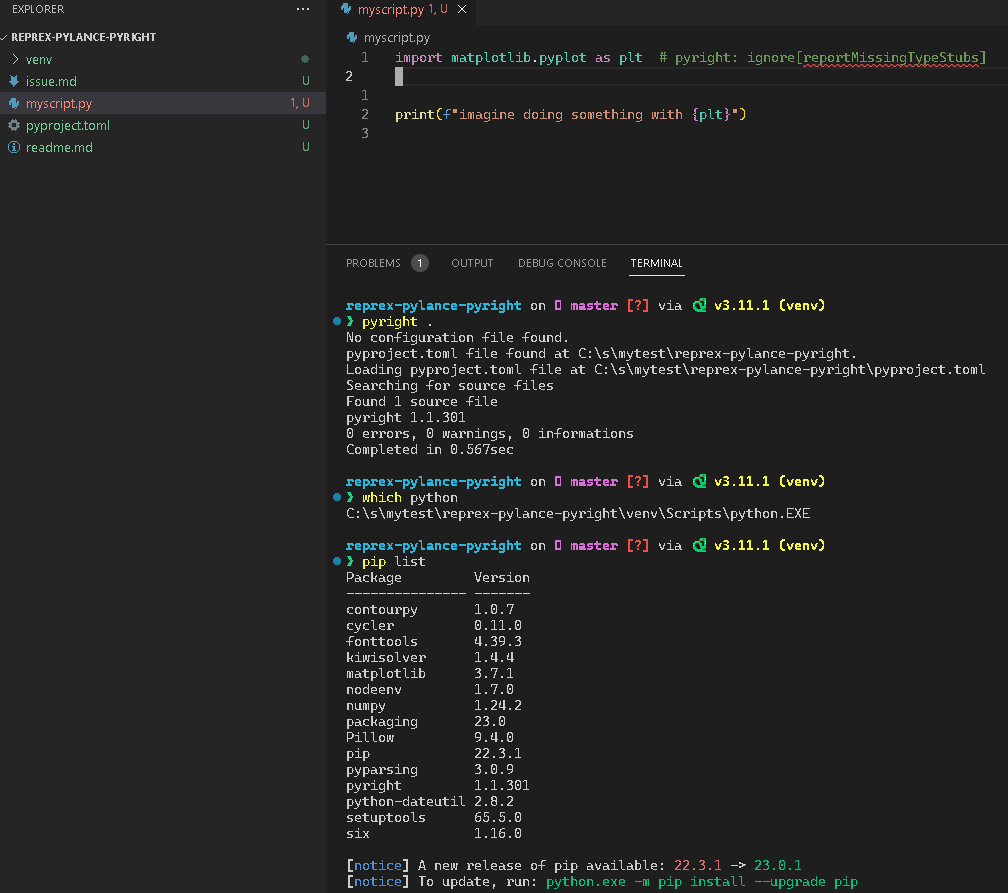Click '0 errors, 0 warnings, 0 informations' line
The height and width of the screenshot is (893, 1008).
click(489, 433)
